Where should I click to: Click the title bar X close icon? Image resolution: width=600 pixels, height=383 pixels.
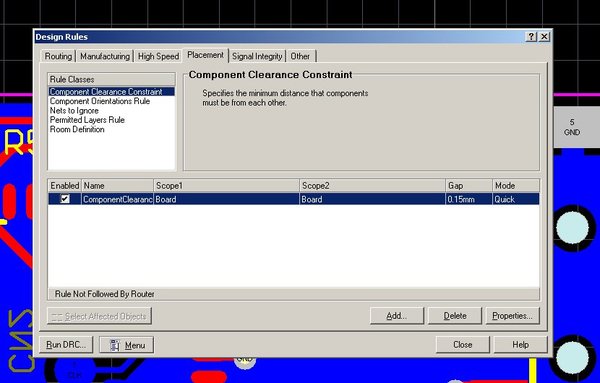click(x=544, y=37)
